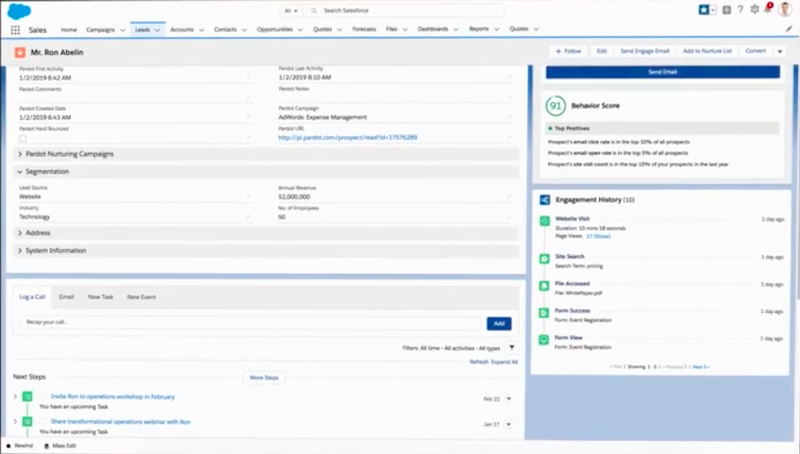800x454 pixels.
Task: Open the Rewind utility bar item
Action: (x=20, y=446)
